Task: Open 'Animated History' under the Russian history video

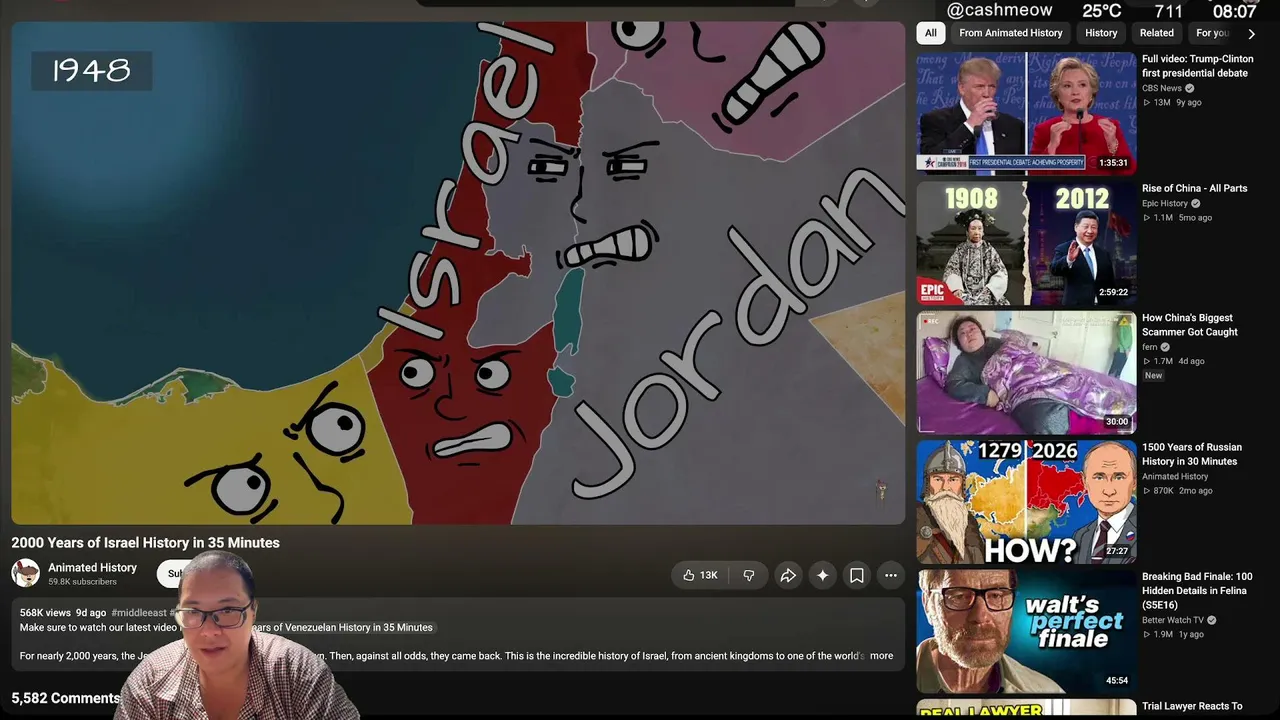Action: [x=1175, y=476]
